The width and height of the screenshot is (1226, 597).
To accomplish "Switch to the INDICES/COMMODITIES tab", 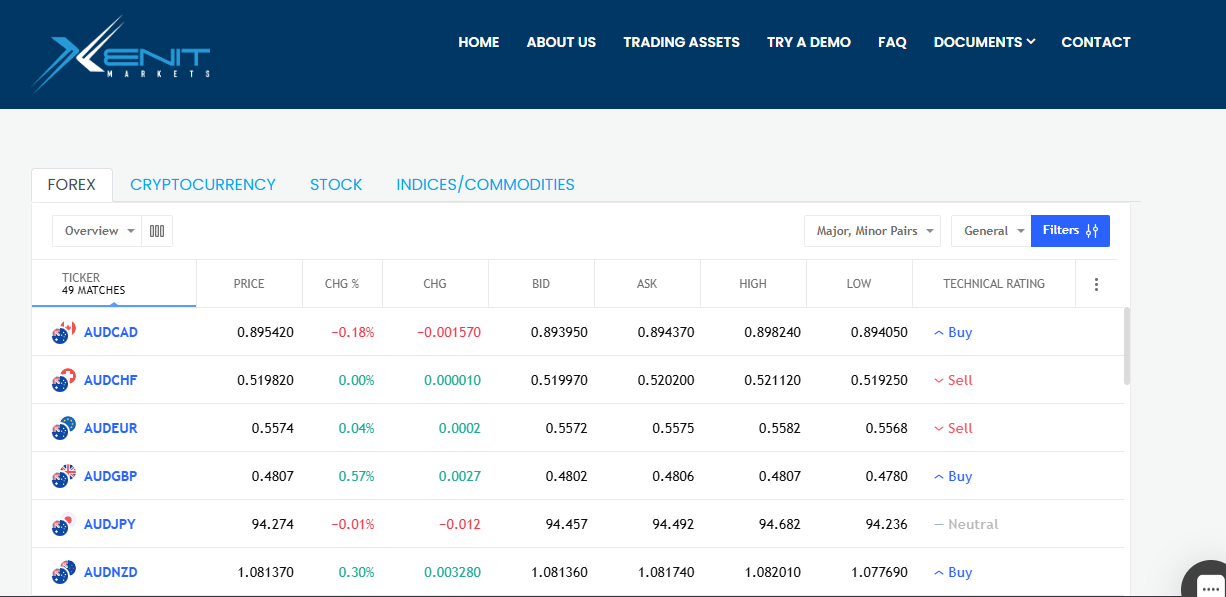I will click(485, 185).
